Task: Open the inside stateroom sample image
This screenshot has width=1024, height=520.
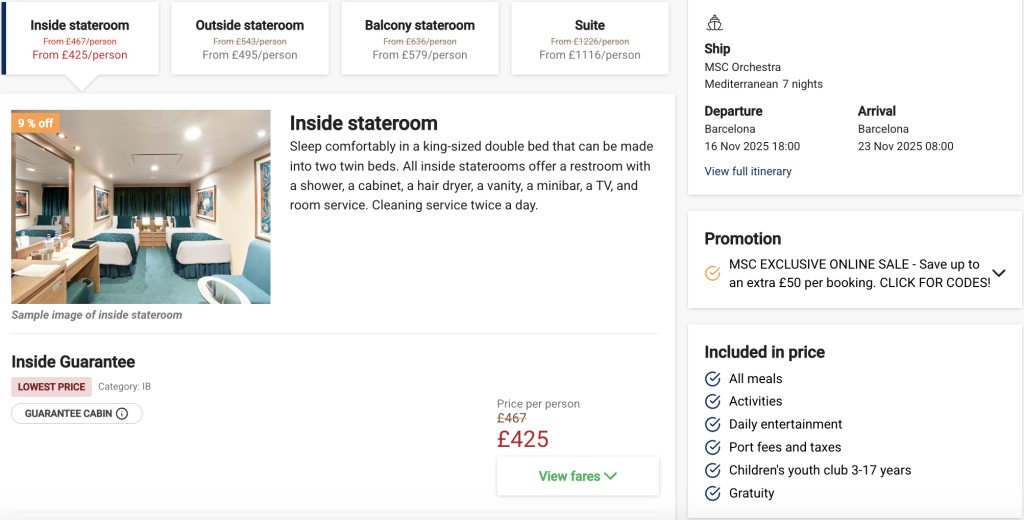Action: pyautogui.click(x=141, y=206)
